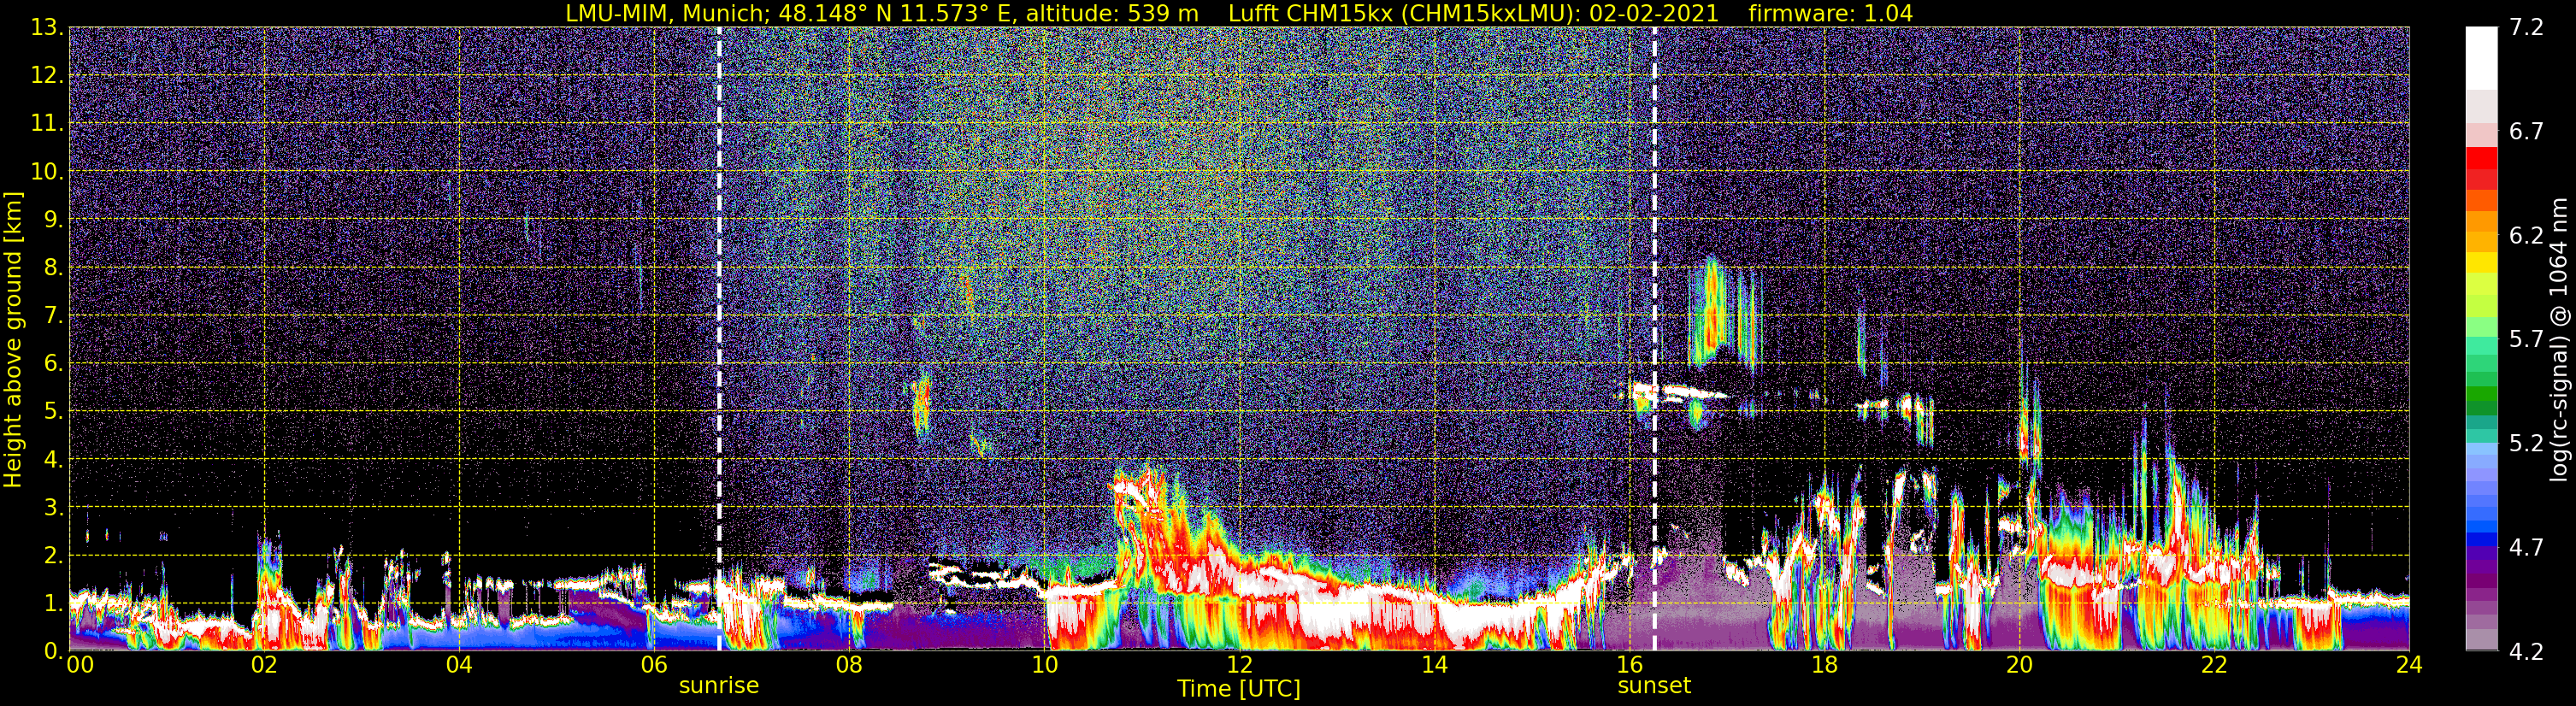
Task: Click the height axis tick label 11
Action: 46,124
